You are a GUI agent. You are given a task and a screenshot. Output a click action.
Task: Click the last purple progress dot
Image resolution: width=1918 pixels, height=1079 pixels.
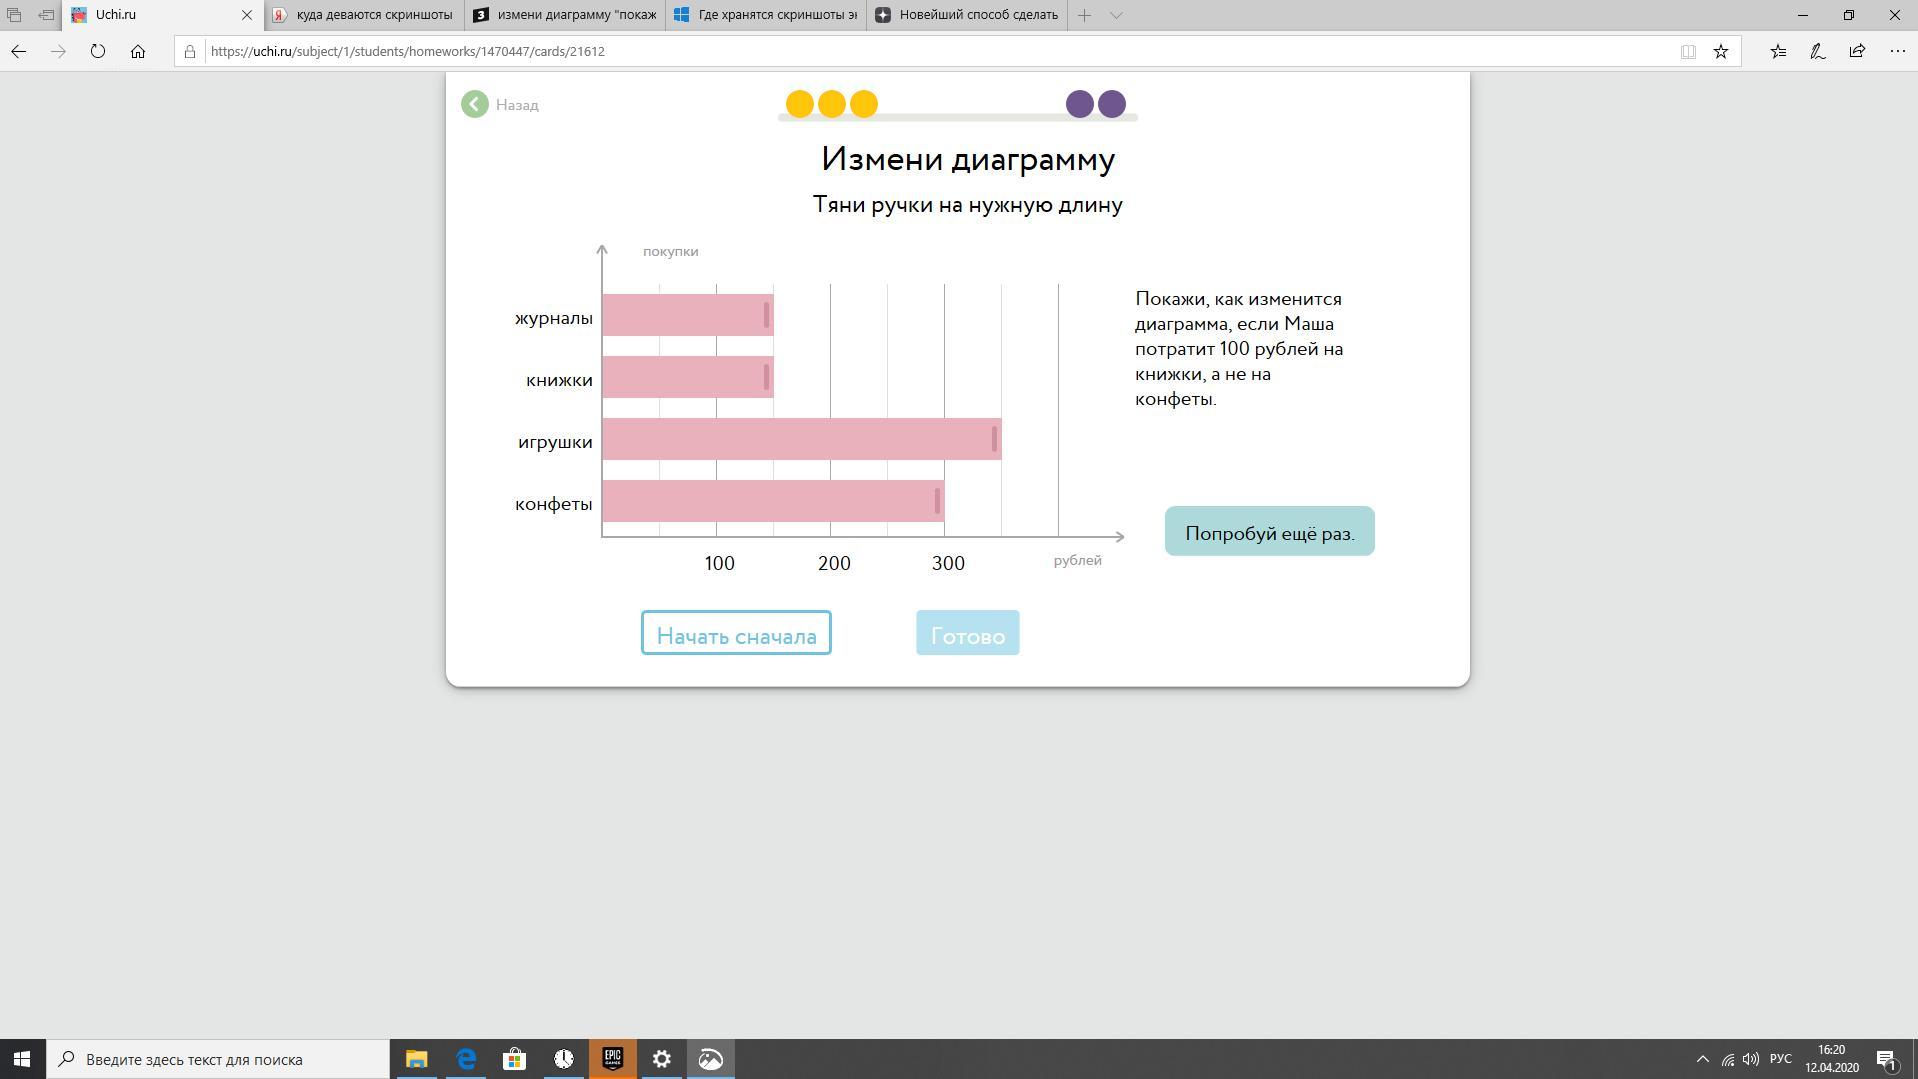[x=1112, y=104]
